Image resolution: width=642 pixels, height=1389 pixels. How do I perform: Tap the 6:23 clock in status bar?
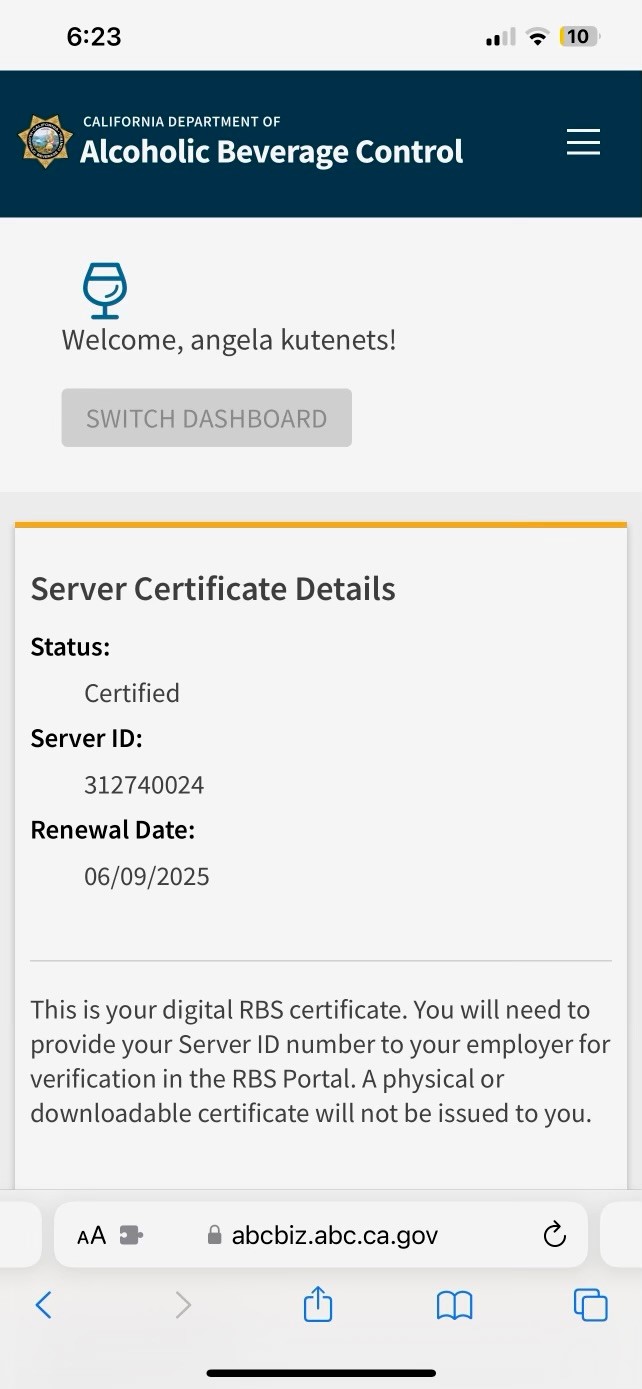(x=94, y=37)
